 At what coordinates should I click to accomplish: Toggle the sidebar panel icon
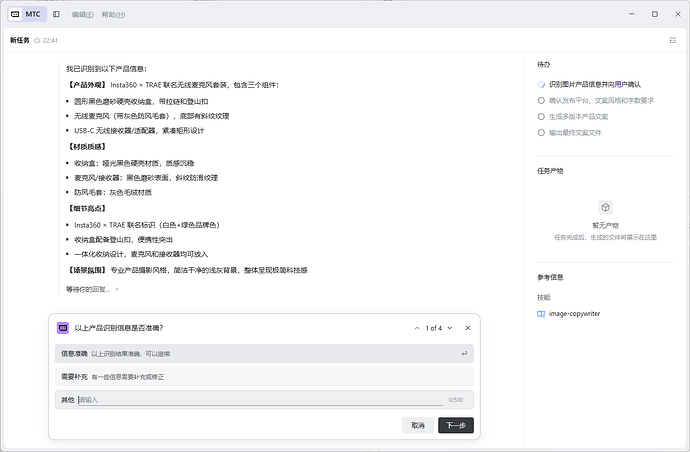click(56, 14)
